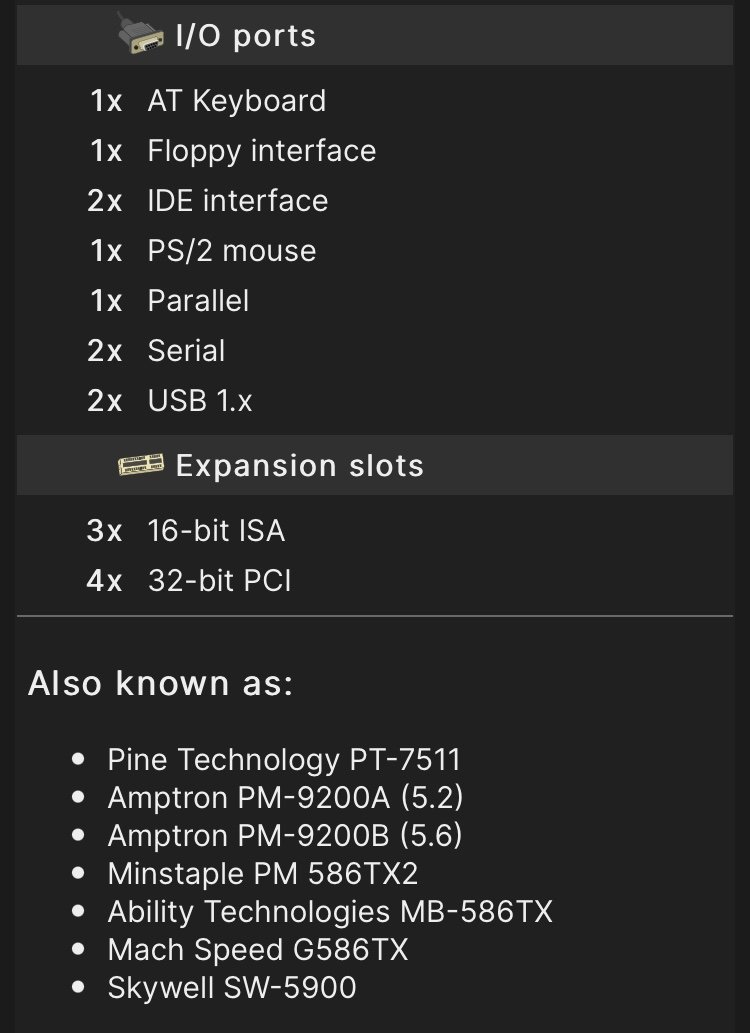This screenshot has width=750, height=1033.
Task: Click the 16-bit ISA slot entry
Action: coord(216,530)
